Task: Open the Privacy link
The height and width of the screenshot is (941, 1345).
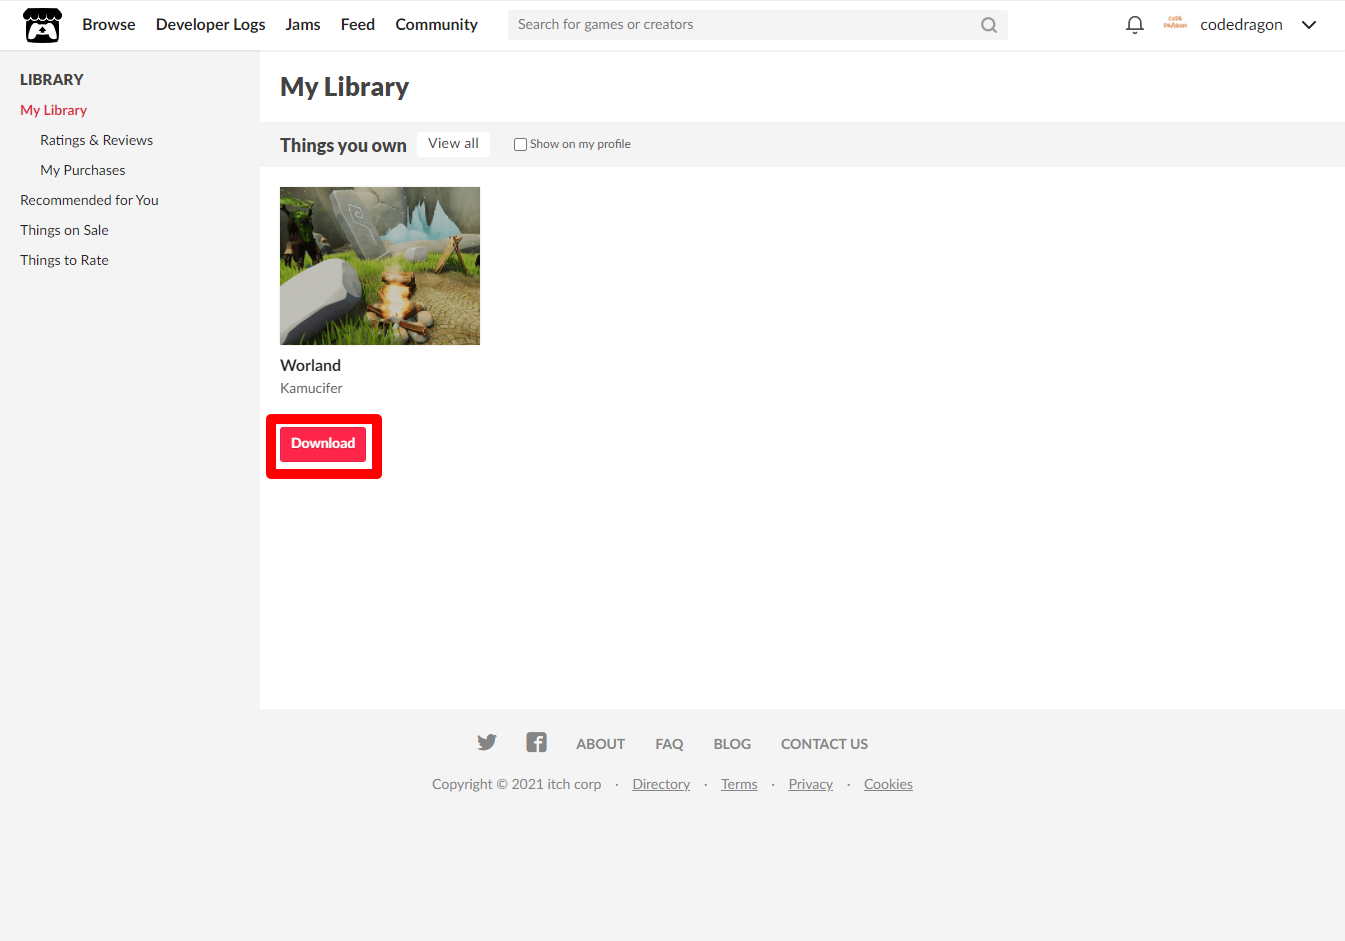Action: 811,784
